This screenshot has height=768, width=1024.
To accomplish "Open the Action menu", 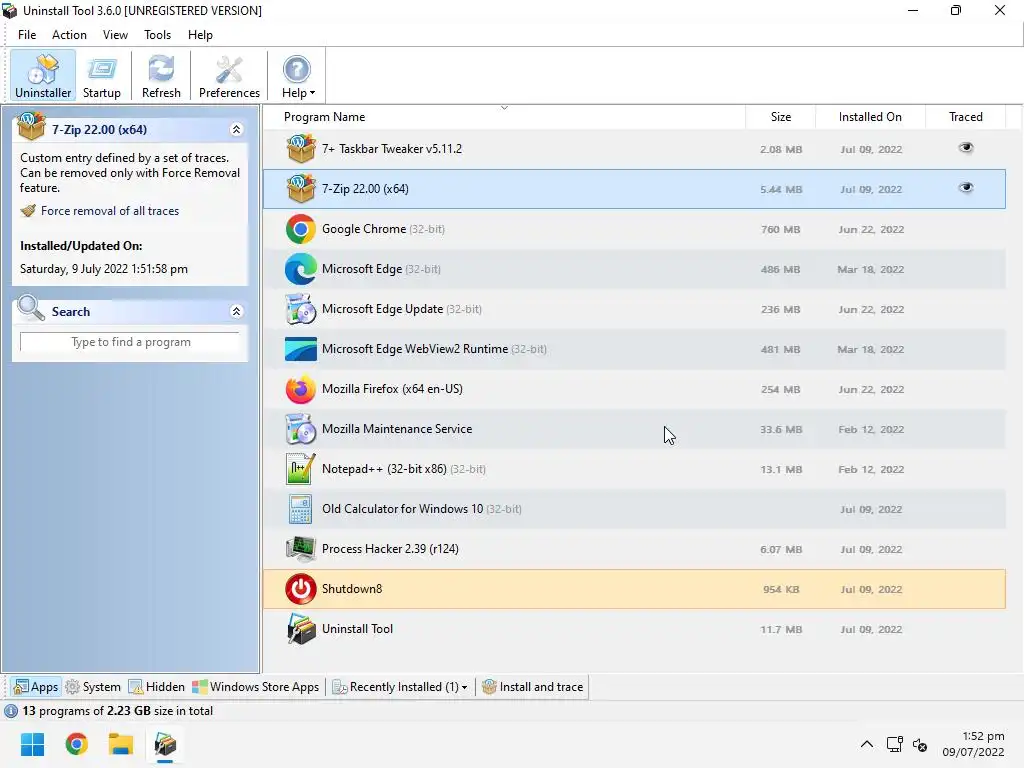I will click(x=69, y=35).
